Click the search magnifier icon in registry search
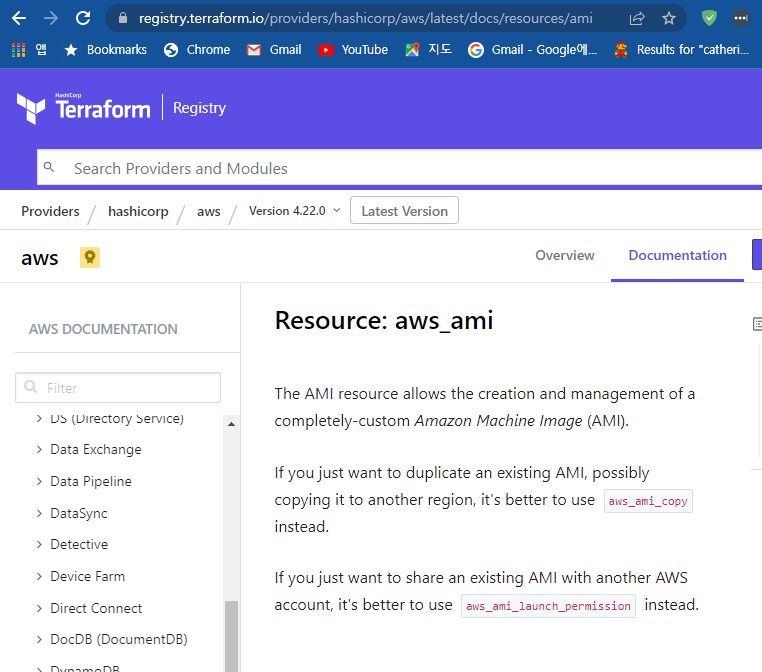 (x=49, y=167)
